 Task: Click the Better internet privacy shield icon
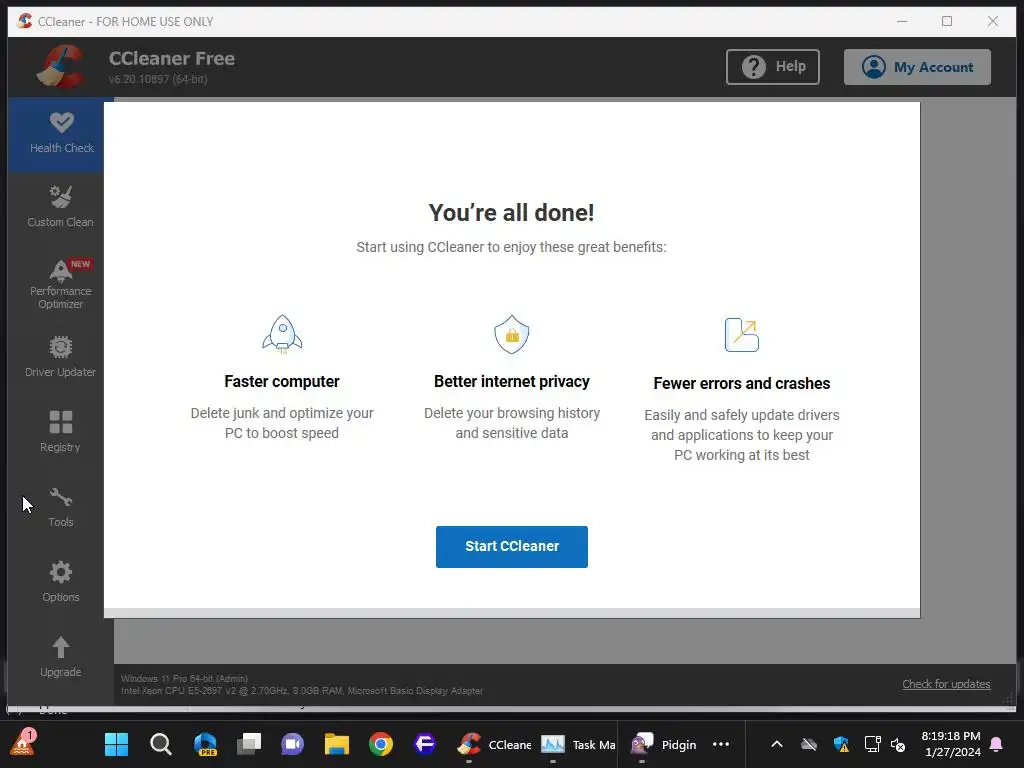tap(511, 334)
